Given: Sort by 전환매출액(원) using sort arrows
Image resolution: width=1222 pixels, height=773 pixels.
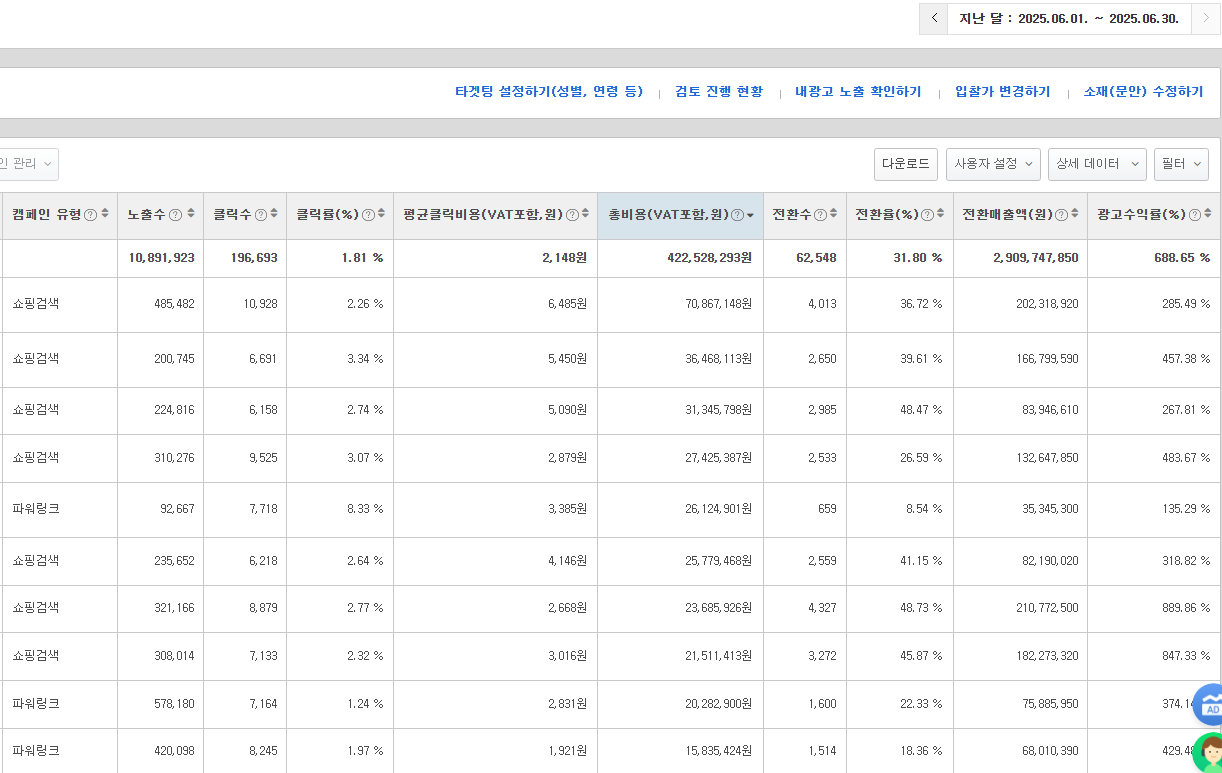Looking at the screenshot, I should 1076,214.
